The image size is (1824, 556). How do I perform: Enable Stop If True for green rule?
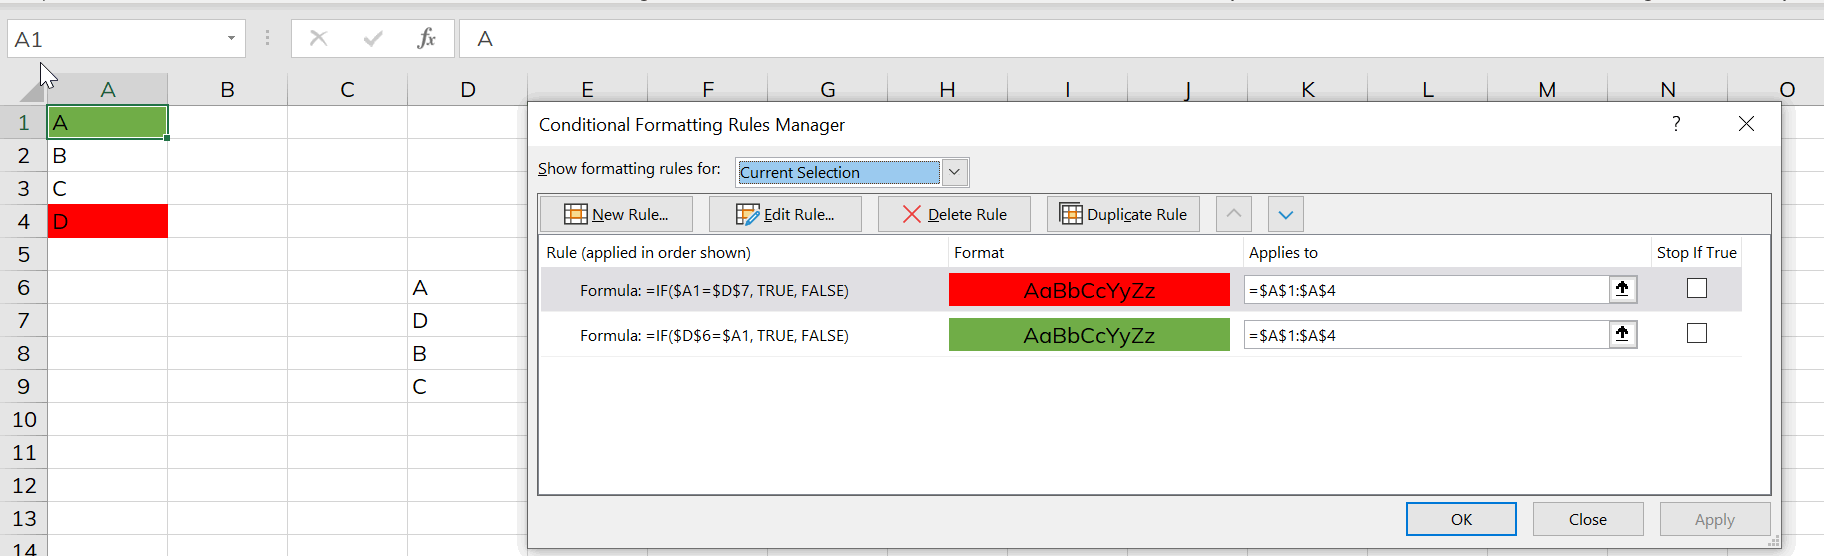[1696, 333]
